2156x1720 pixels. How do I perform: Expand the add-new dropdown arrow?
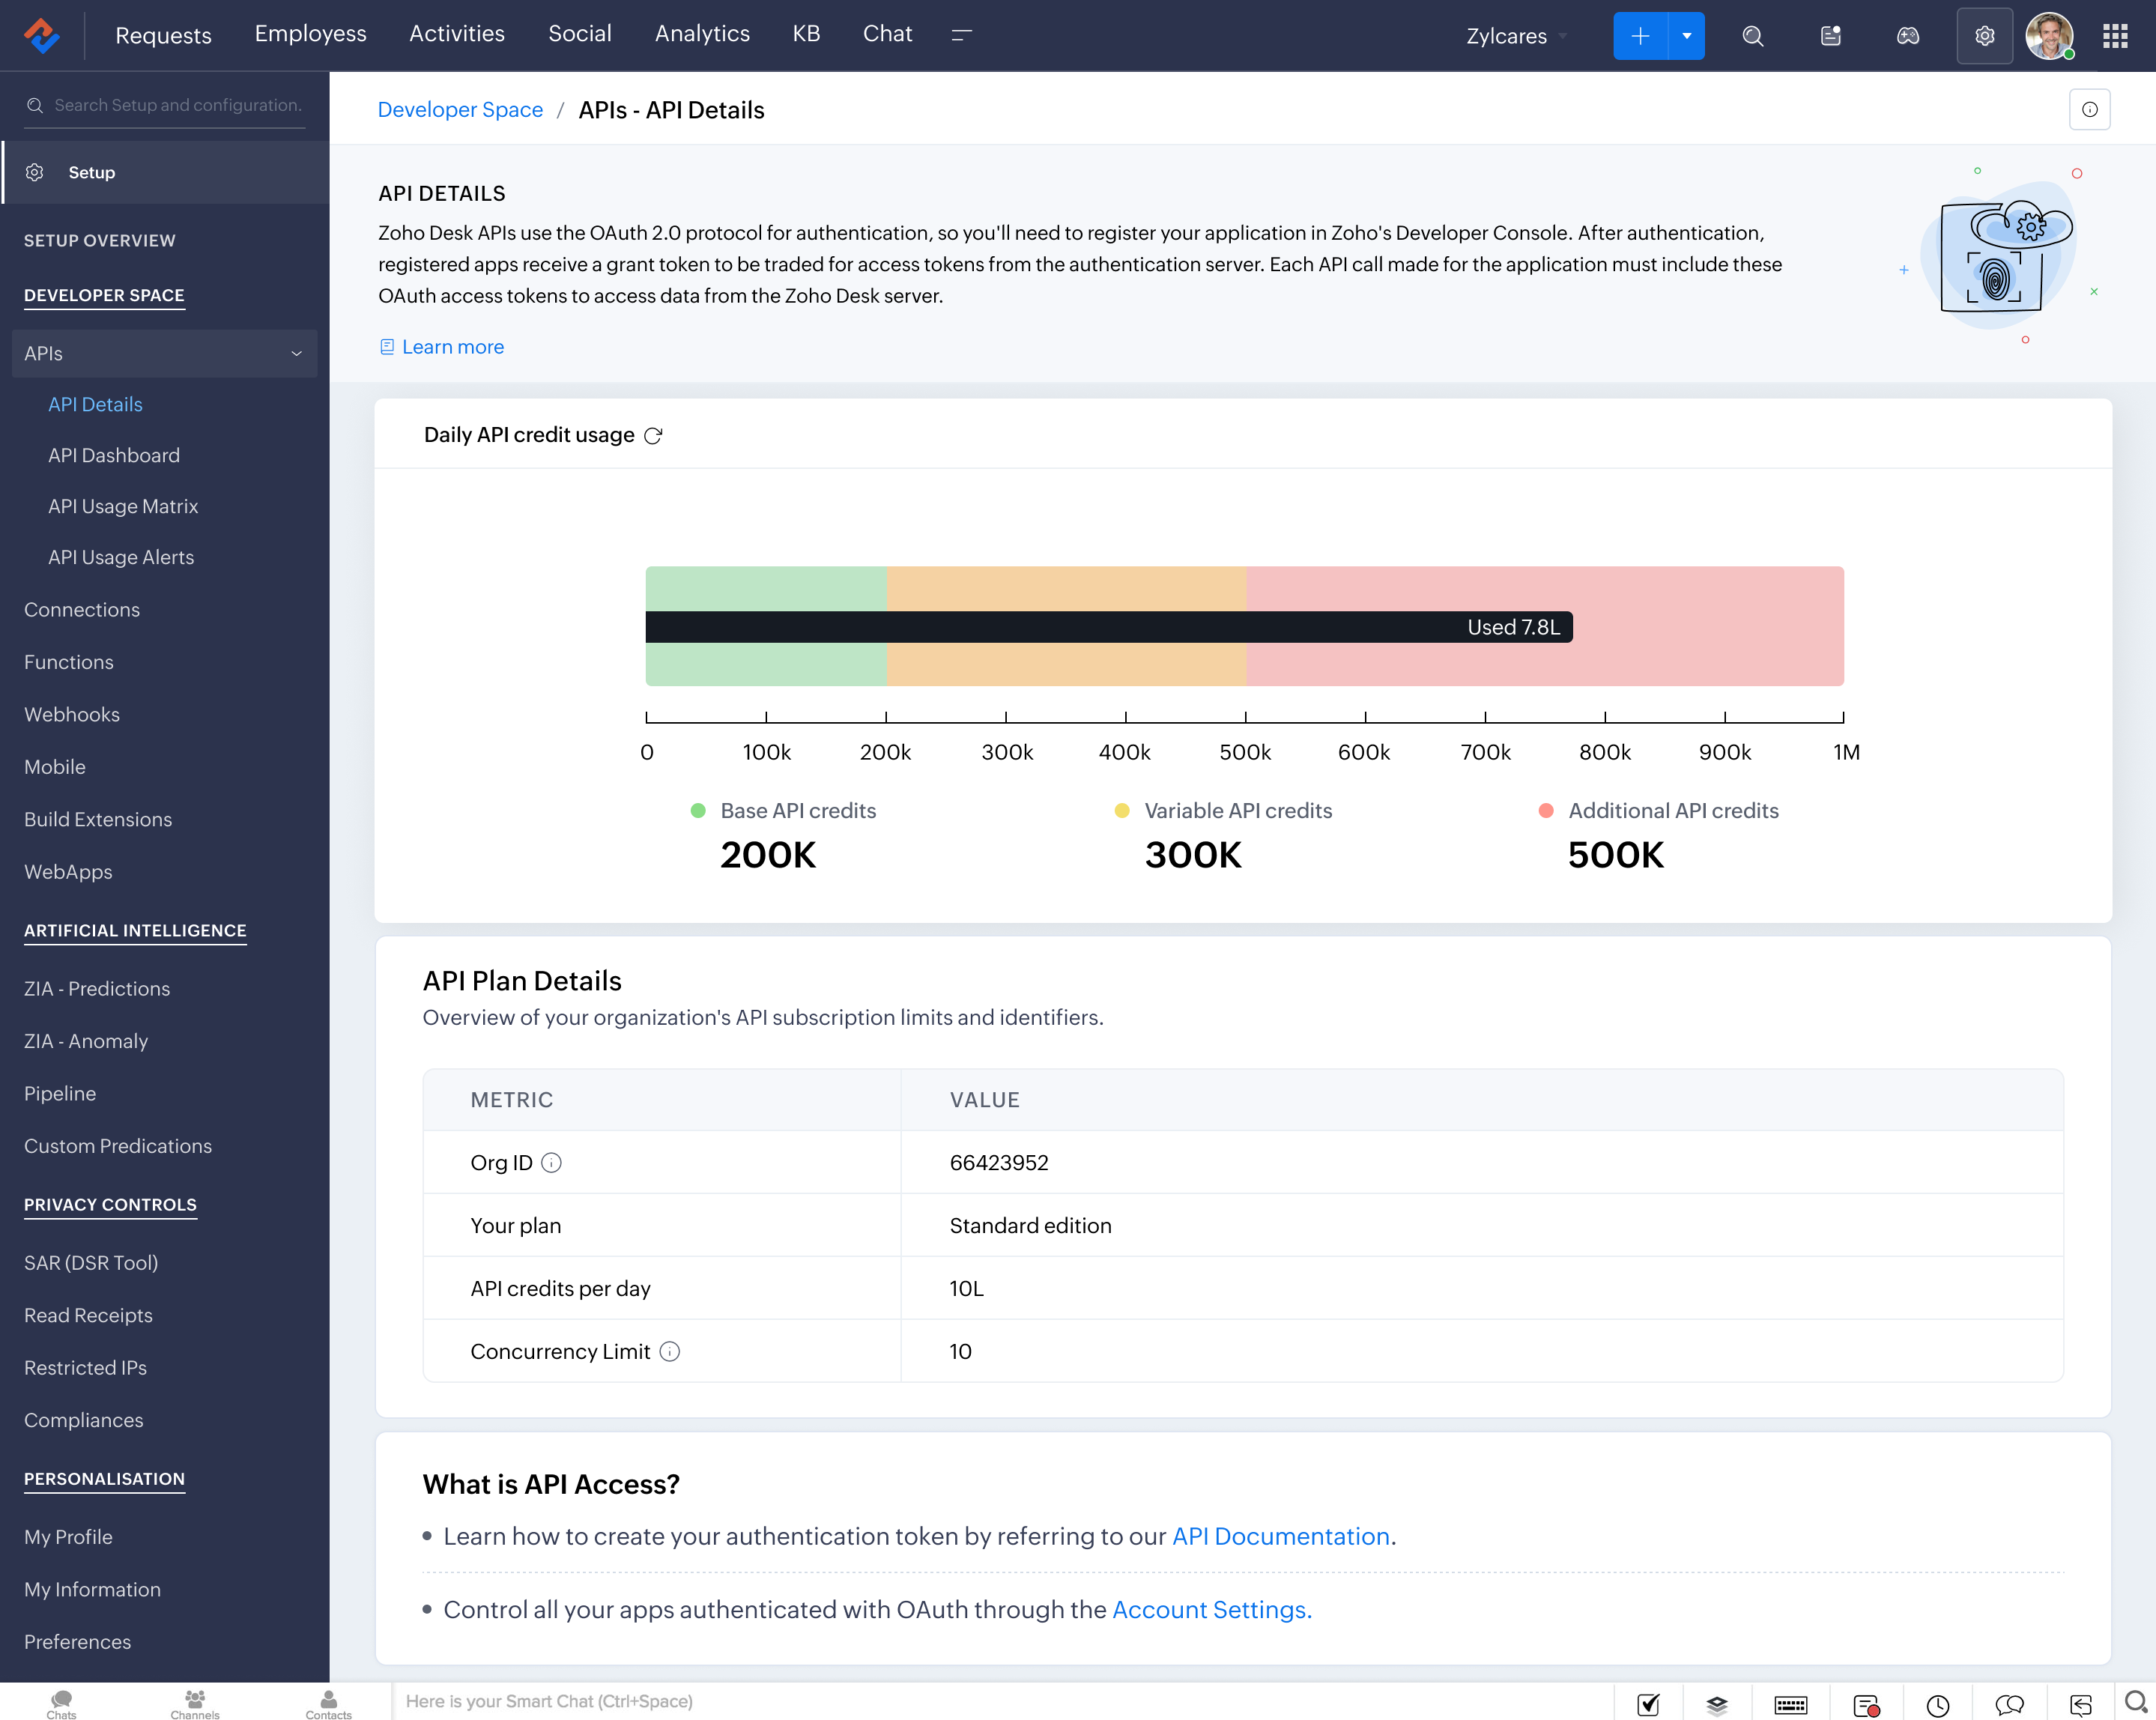point(1687,36)
